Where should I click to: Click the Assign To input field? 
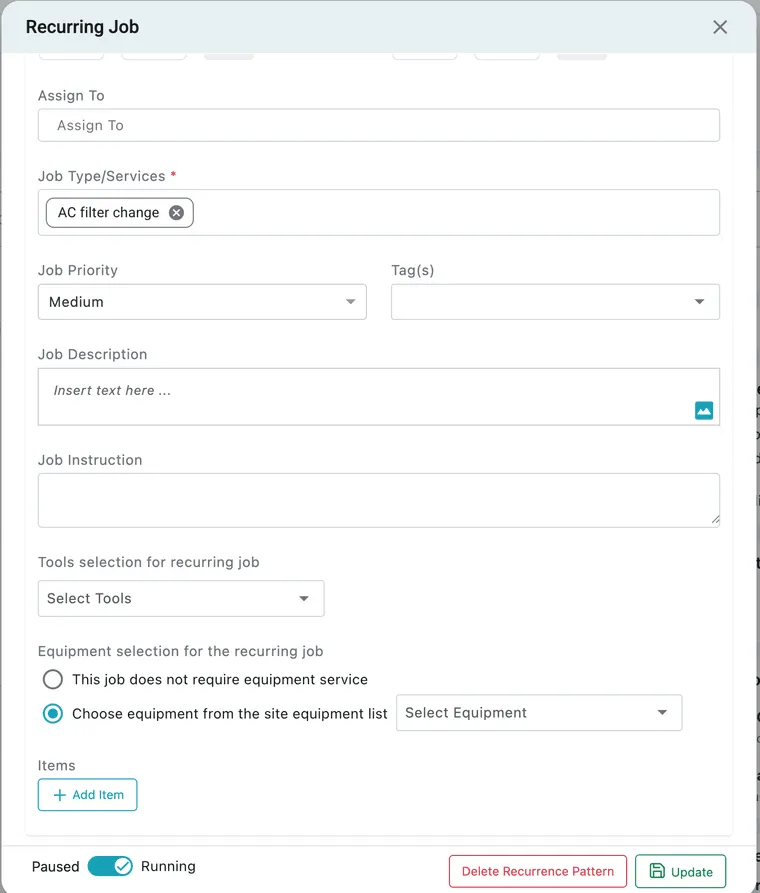tap(379, 125)
